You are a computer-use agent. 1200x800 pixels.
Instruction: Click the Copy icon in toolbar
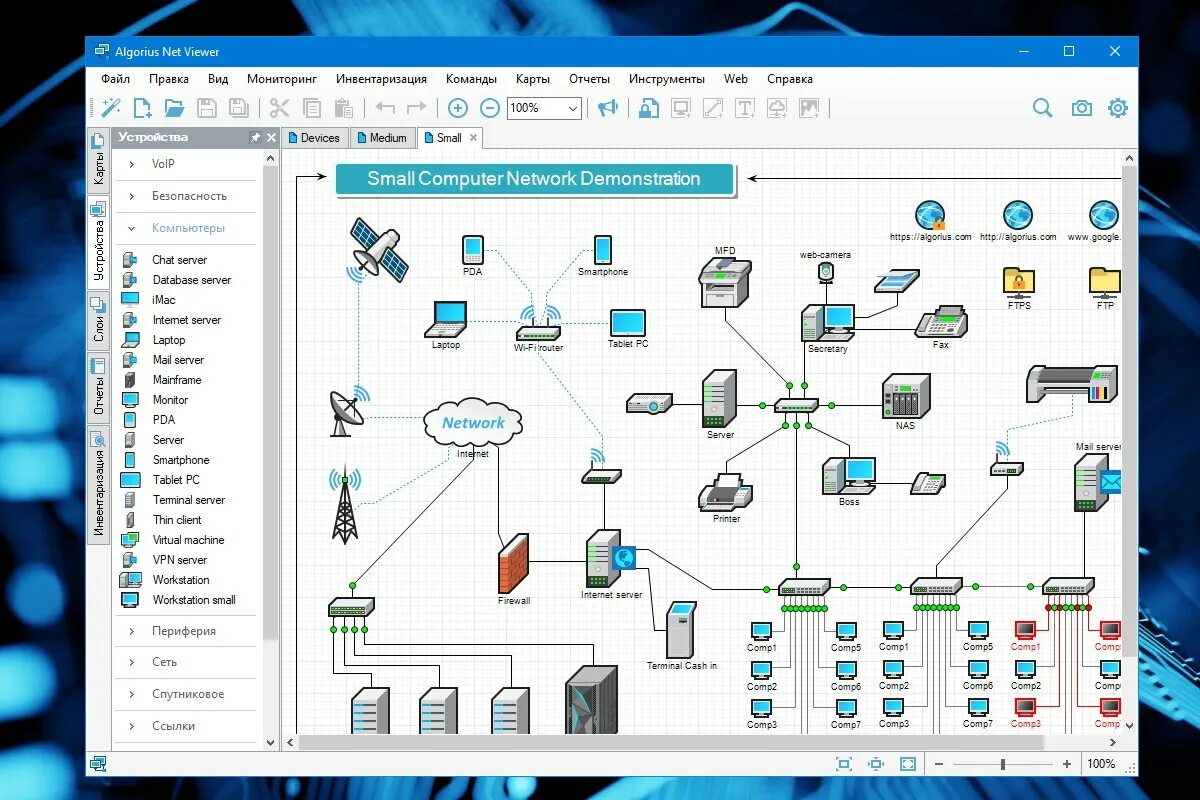pos(311,108)
